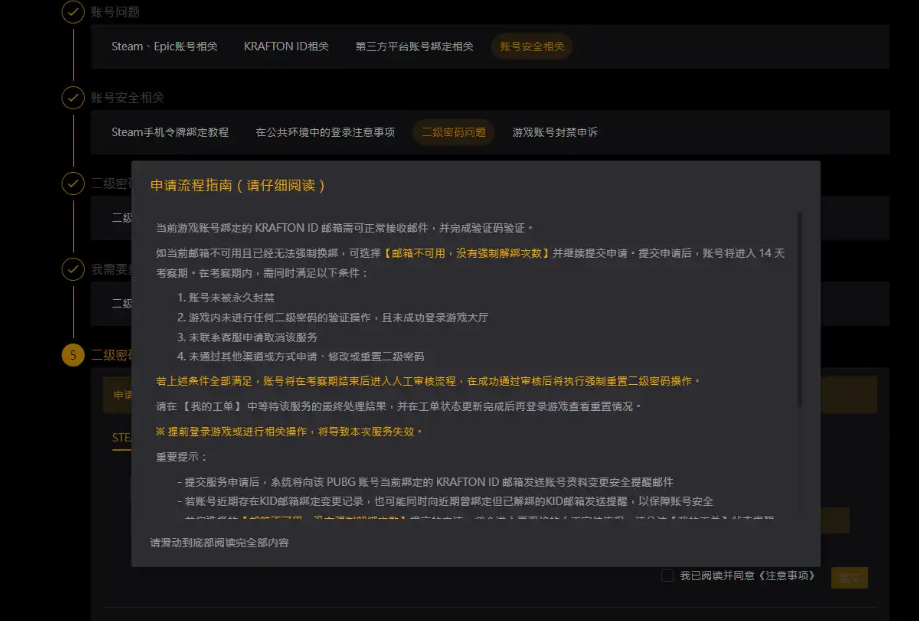Click the checkmark icon beside 账号安全相关 step heading
919x621 pixels.
(73, 98)
